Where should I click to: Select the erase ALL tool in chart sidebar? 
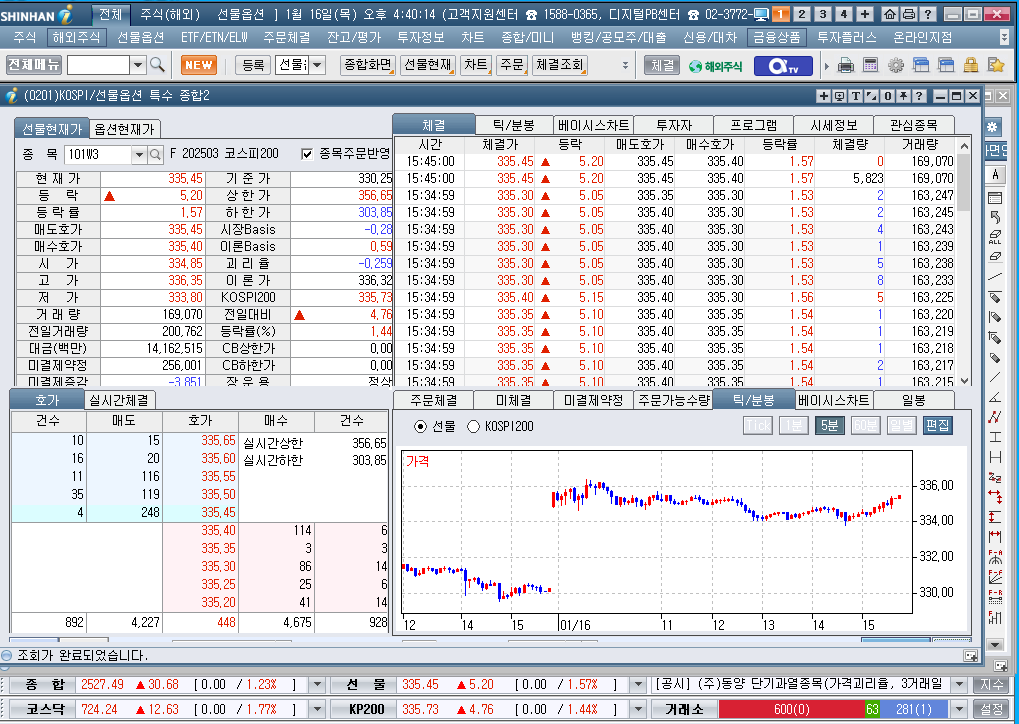coord(995,237)
